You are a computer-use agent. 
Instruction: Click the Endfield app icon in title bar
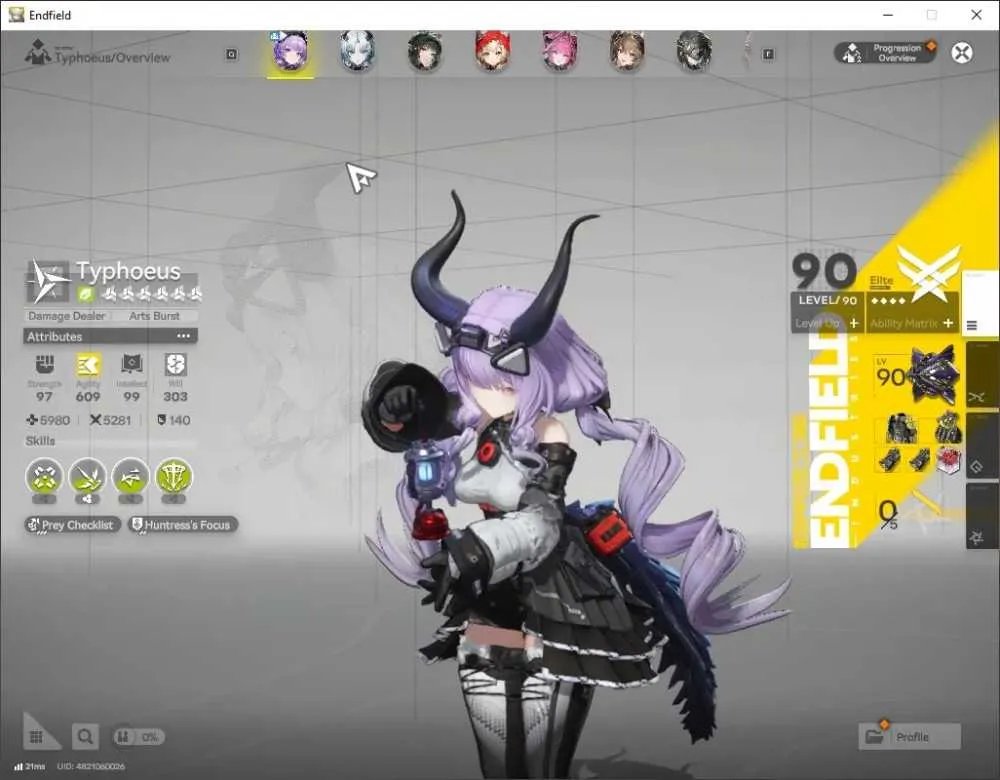(x=17, y=15)
